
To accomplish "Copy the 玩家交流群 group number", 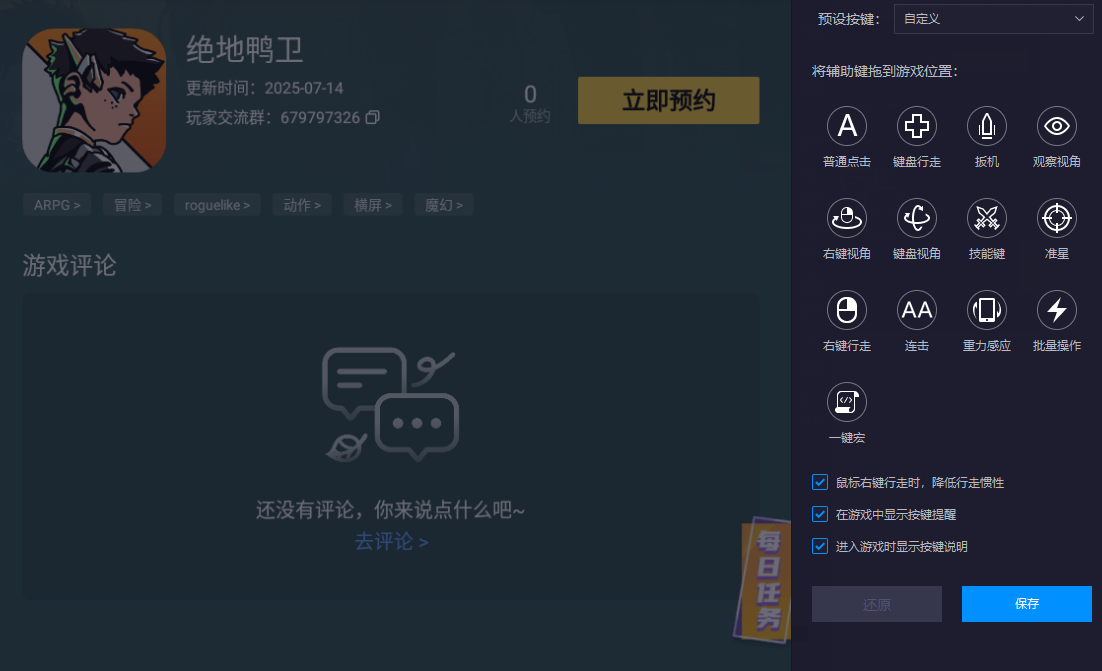I will coord(372,118).
